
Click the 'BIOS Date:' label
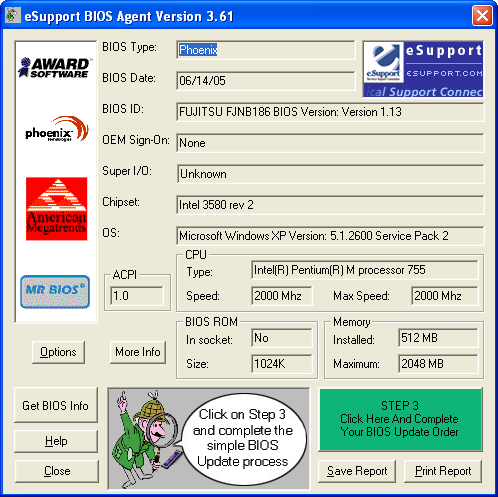pos(129,78)
